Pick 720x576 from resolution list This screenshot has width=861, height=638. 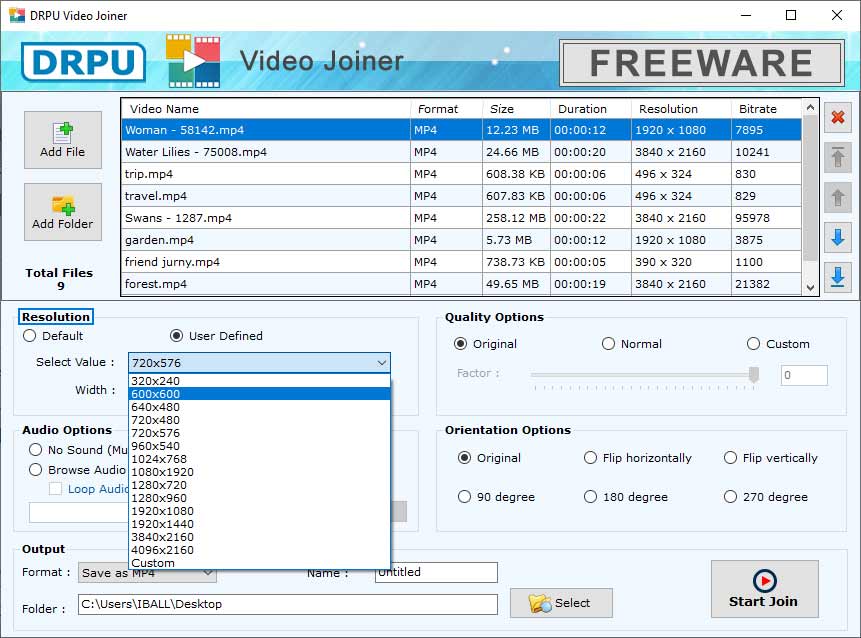pos(259,433)
